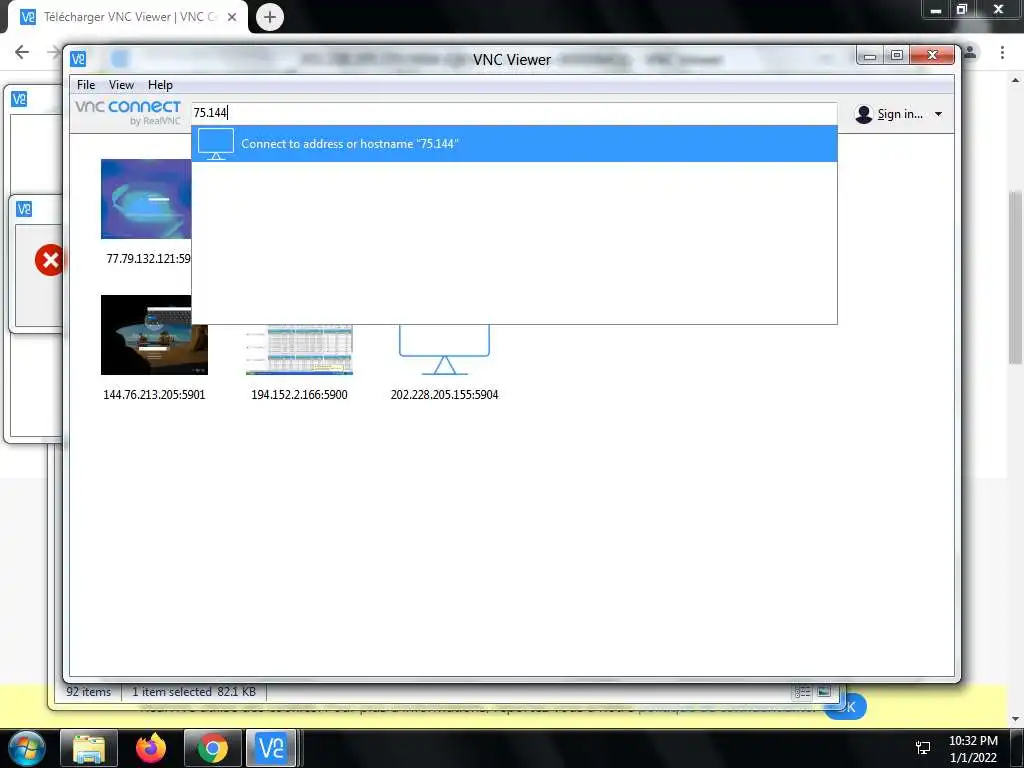
Task: Click the browser page vertical scrollbar
Action: tap(1015, 278)
